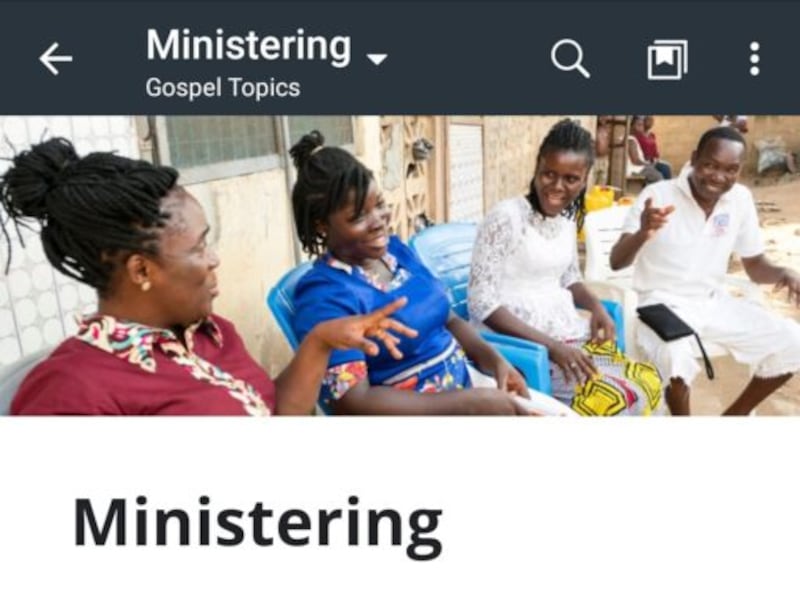Open the three-dot overflow menu
800x600 pixels.
pyautogui.click(x=755, y=59)
